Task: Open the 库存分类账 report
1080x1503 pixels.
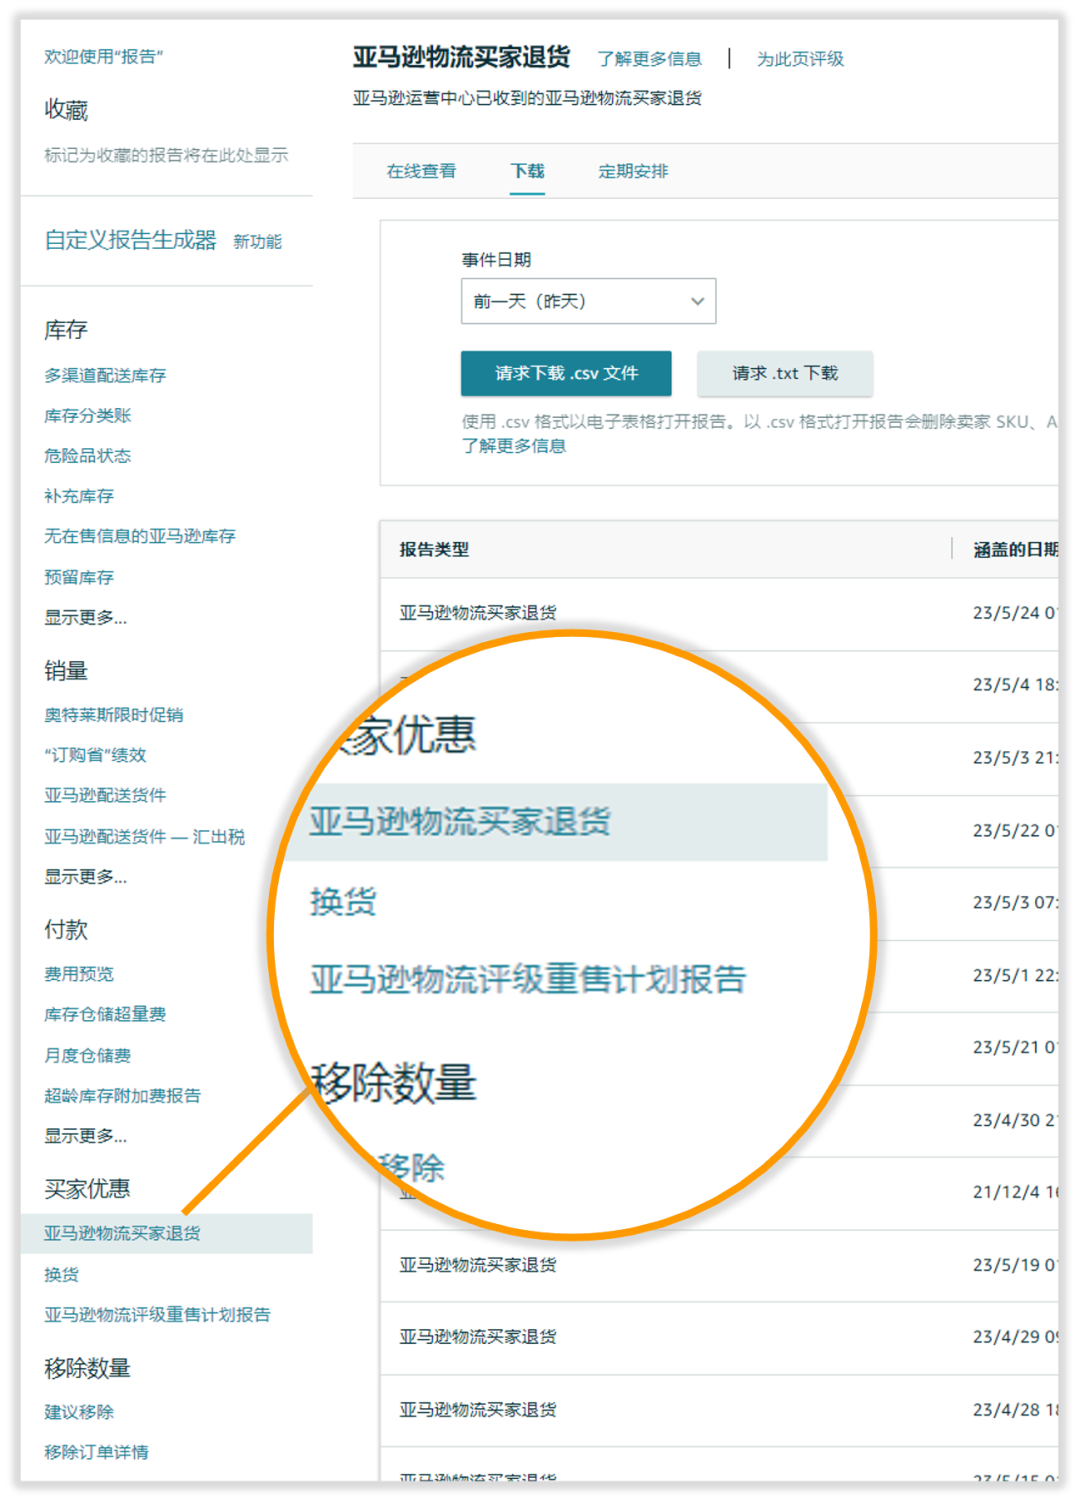Action: pyautogui.click(x=87, y=415)
